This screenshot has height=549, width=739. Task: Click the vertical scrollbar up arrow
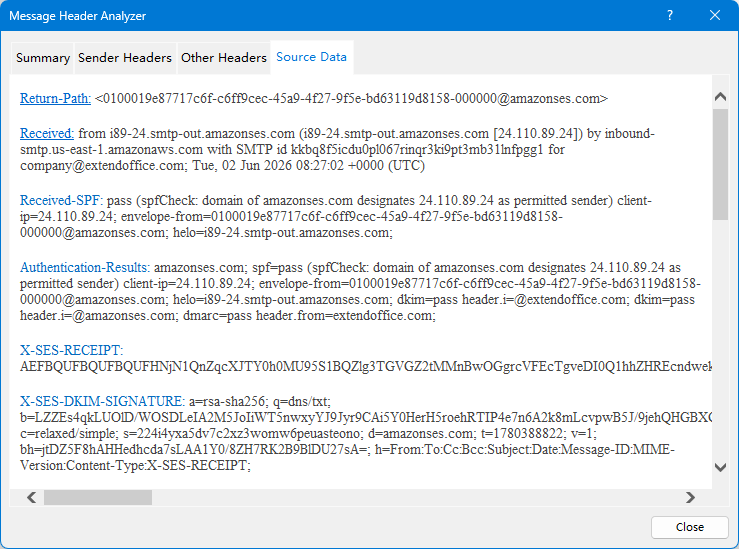tap(720, 97)
